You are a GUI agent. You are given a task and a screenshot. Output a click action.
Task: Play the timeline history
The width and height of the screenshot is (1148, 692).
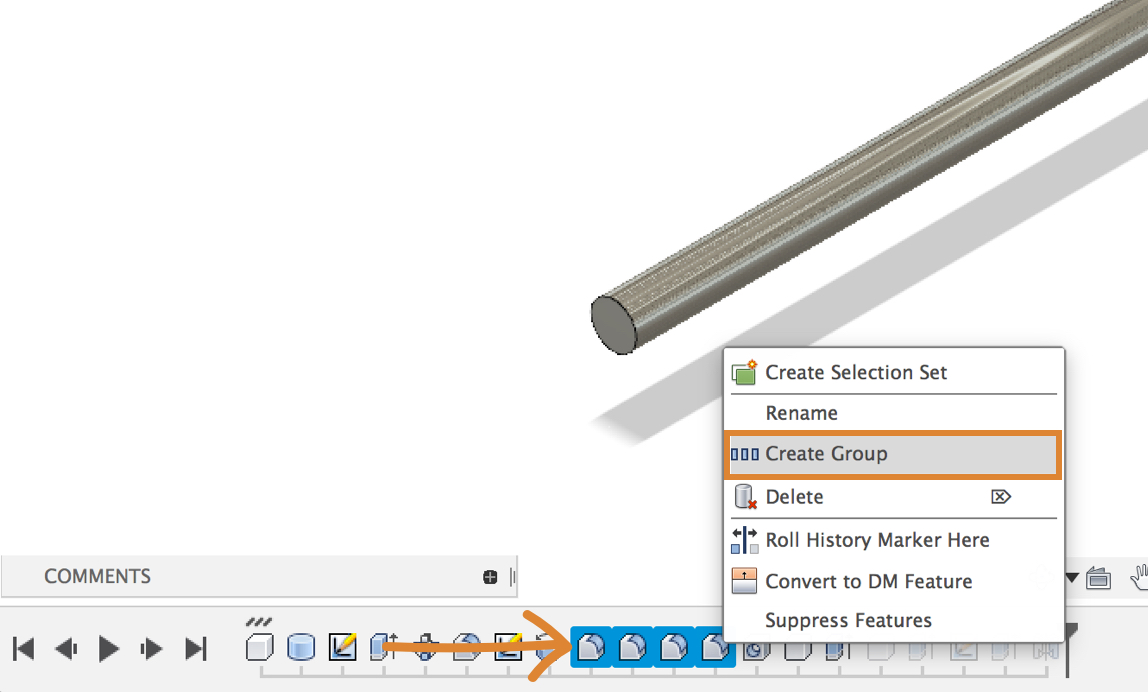(108, 649)
